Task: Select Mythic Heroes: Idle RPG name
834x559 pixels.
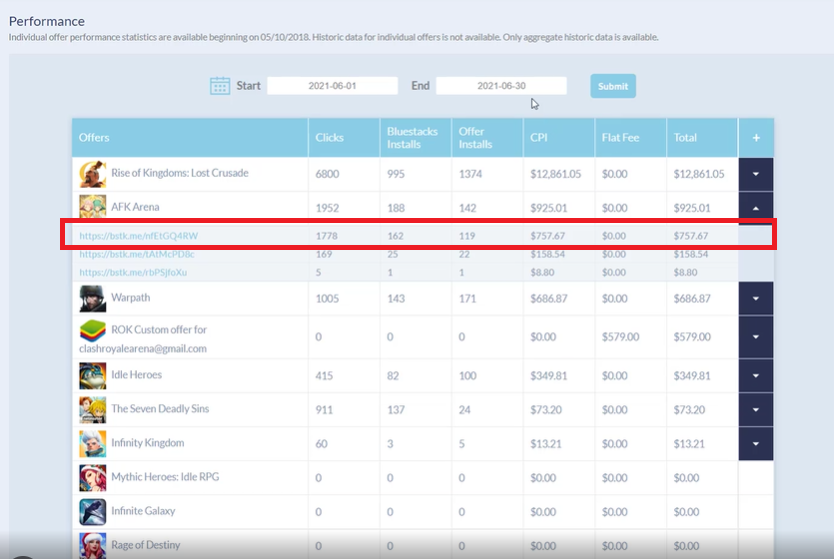Action: click(165, 477)
